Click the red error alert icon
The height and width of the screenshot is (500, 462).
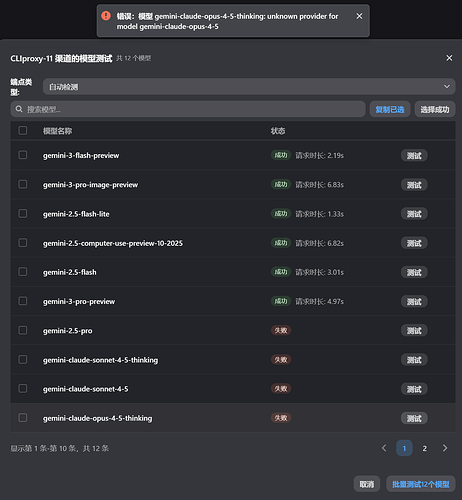[106, 15]
